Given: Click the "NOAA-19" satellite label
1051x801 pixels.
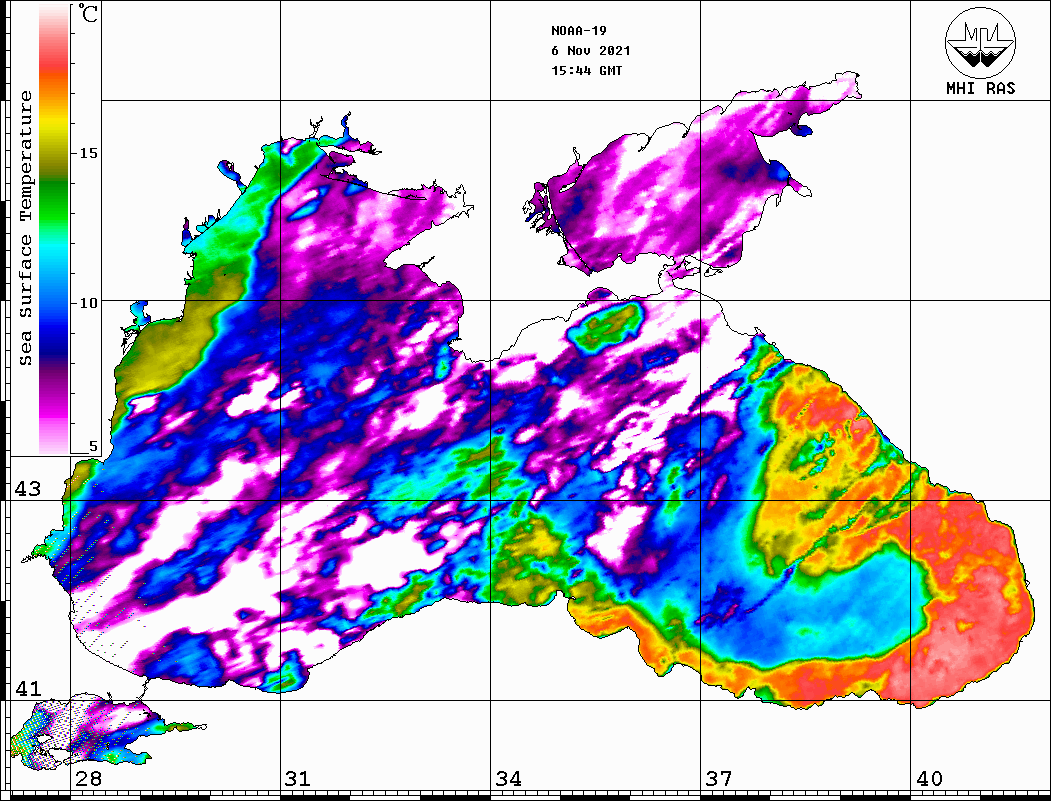Looking at the screenshot, I should click(579, 31).
